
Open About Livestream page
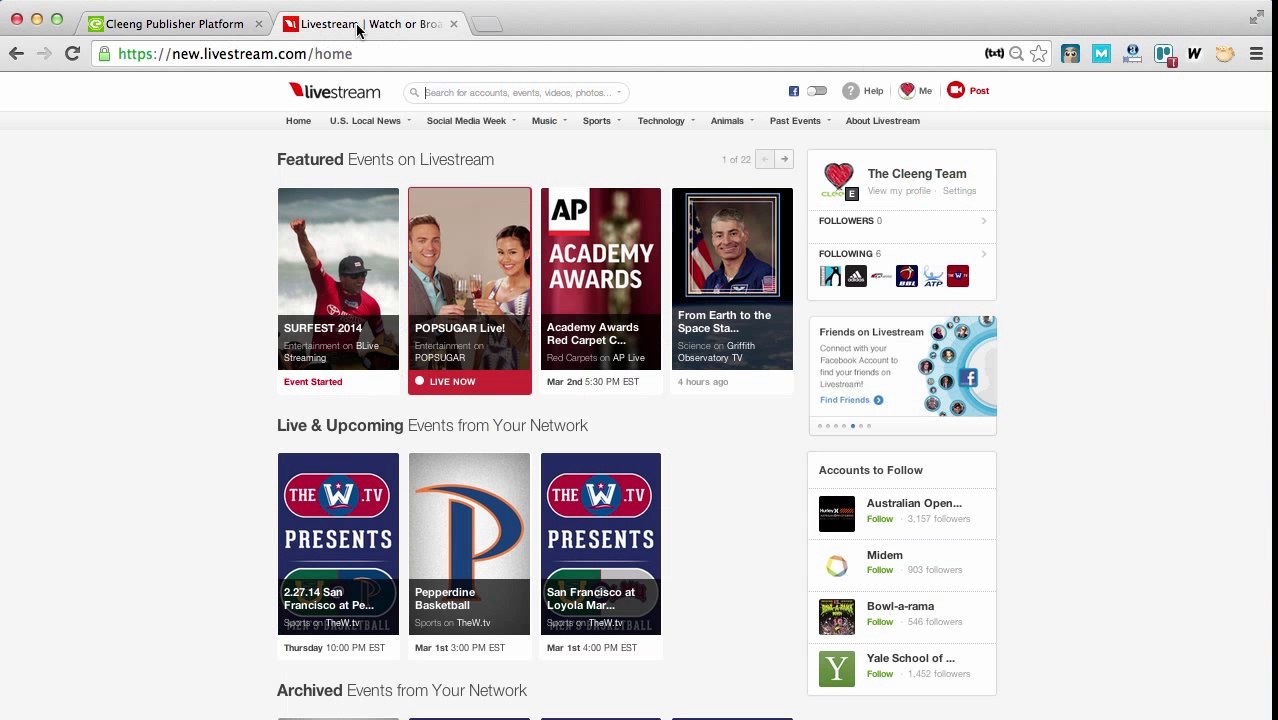[x=882, y=121]
